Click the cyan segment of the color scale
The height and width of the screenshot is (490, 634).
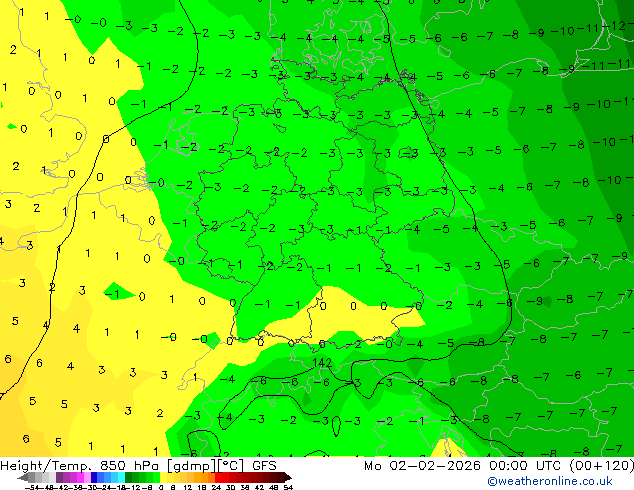coord(121,477)
